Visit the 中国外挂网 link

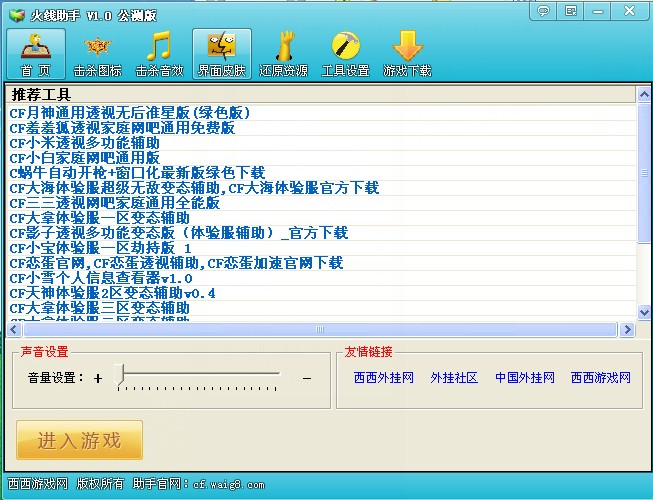tap(525, 378)
